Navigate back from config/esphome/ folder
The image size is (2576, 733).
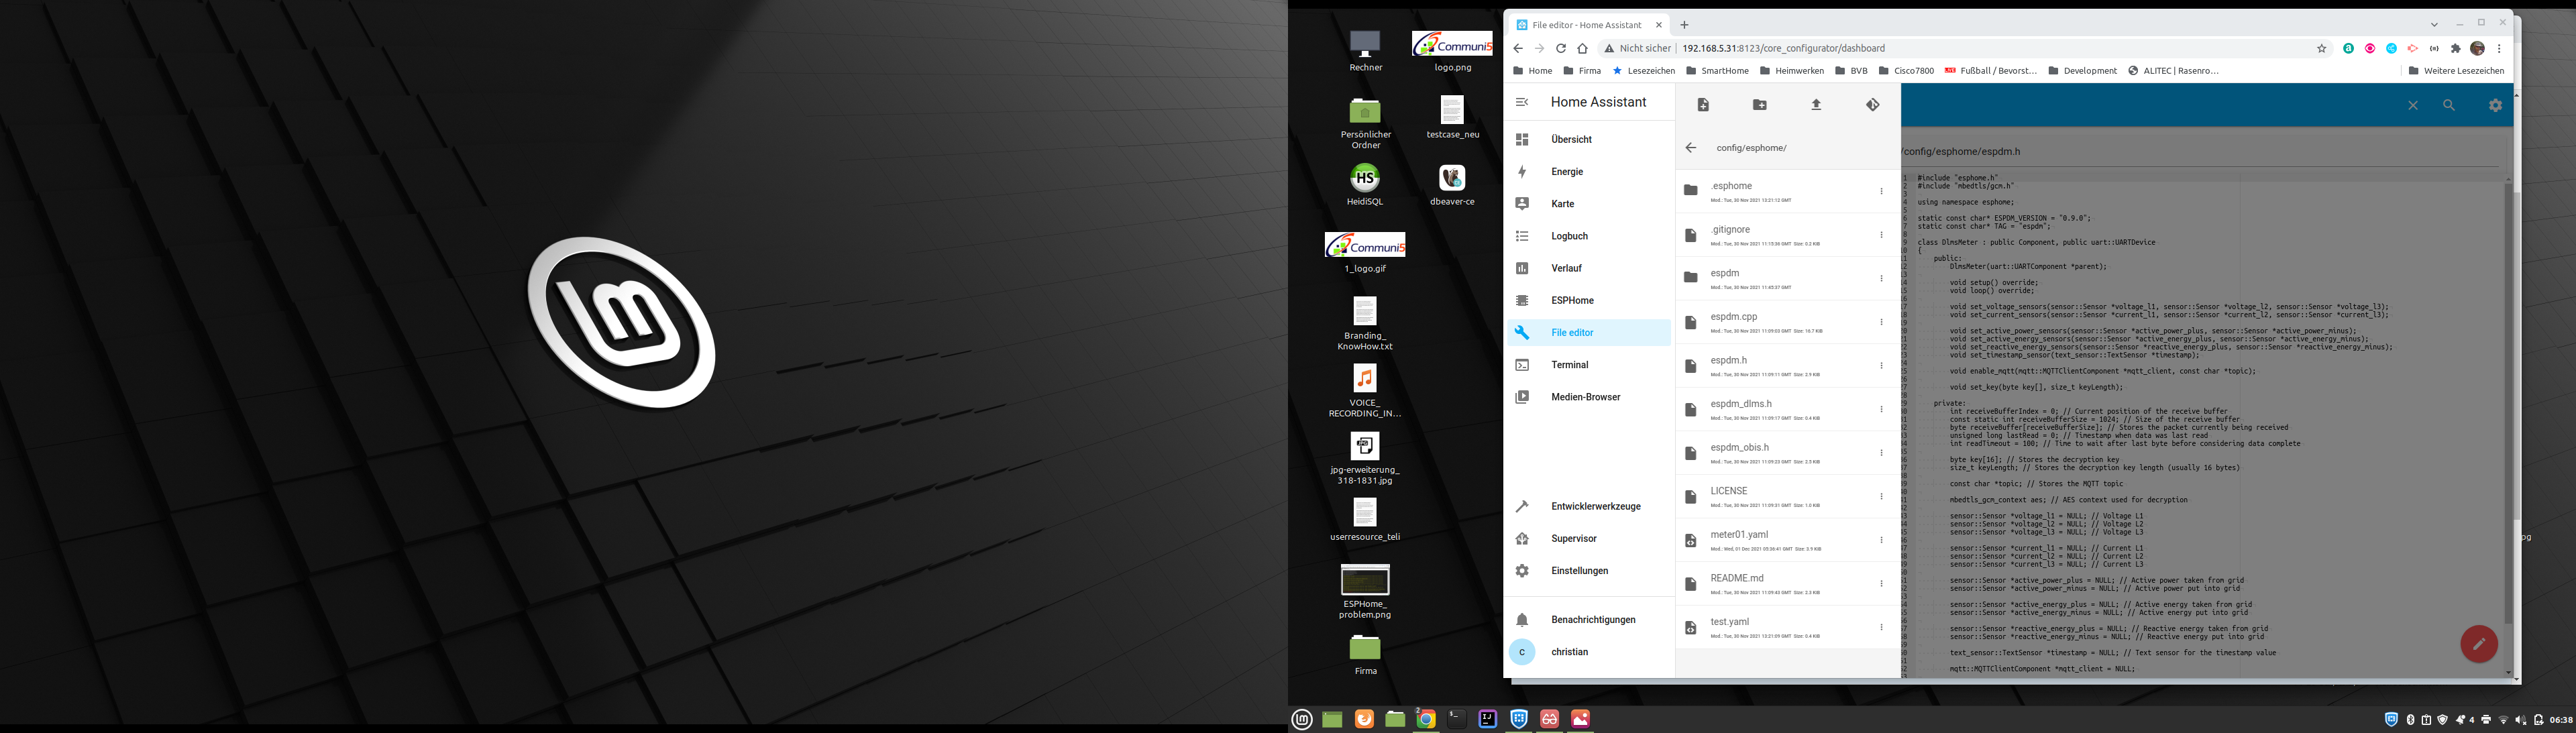pyautogui.click(x=1691, y=148)
